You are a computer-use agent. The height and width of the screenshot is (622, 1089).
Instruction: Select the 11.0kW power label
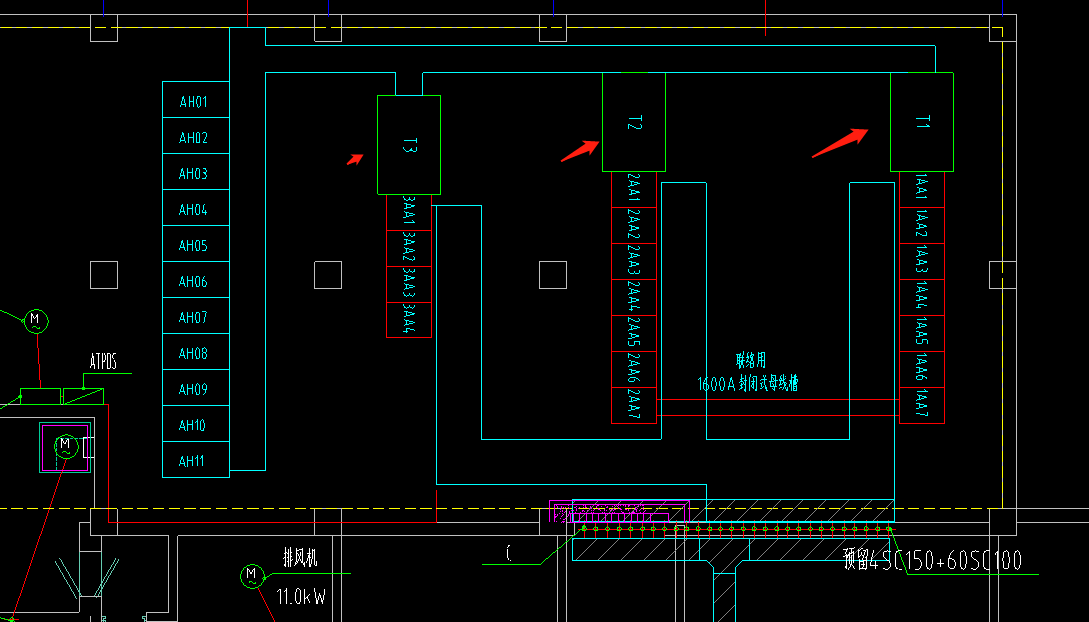(x=301, y=596)
